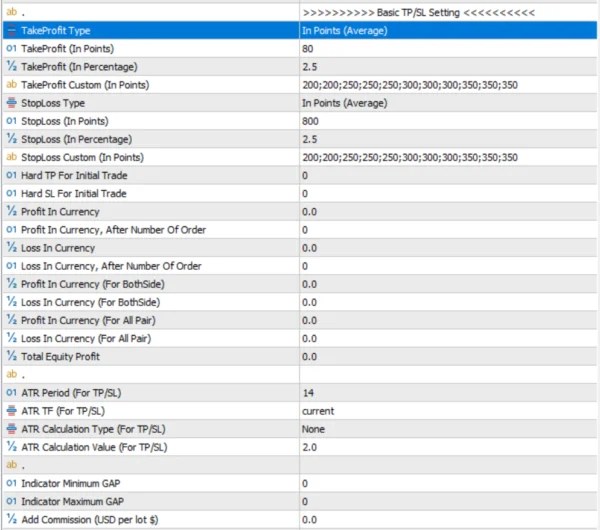Image resolution: width=600 pixels, height=530 pixels.
Task: Click the fraction icon beside ATR Calculation Value
Action: coord(12,447)
